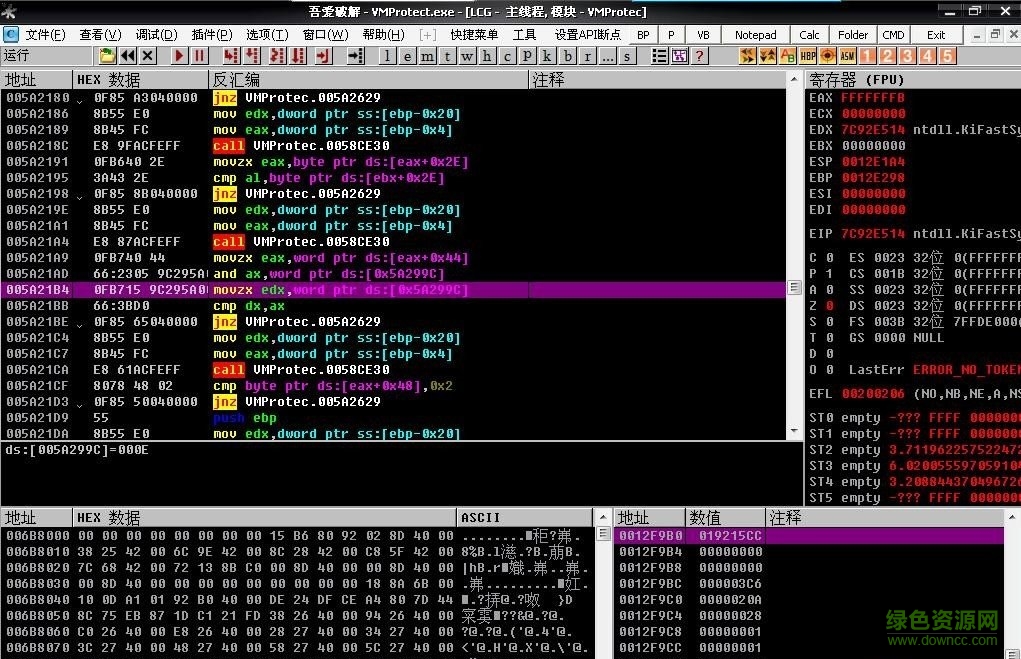Click the orange number 3 toolbar button
This screenshot has width=1021, height=659.
coord(907,56)
